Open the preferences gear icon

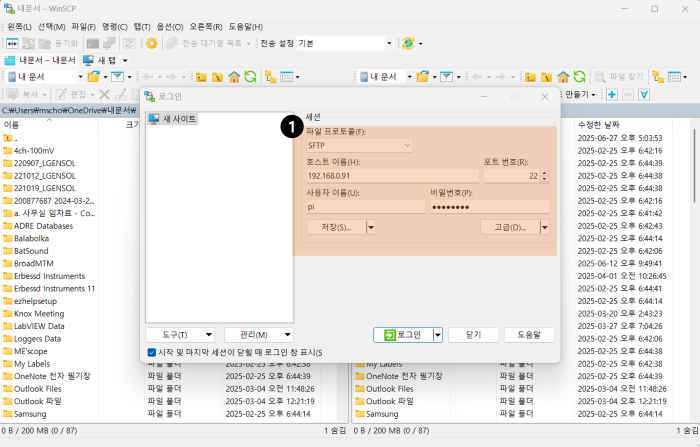(x=152, y=43)
